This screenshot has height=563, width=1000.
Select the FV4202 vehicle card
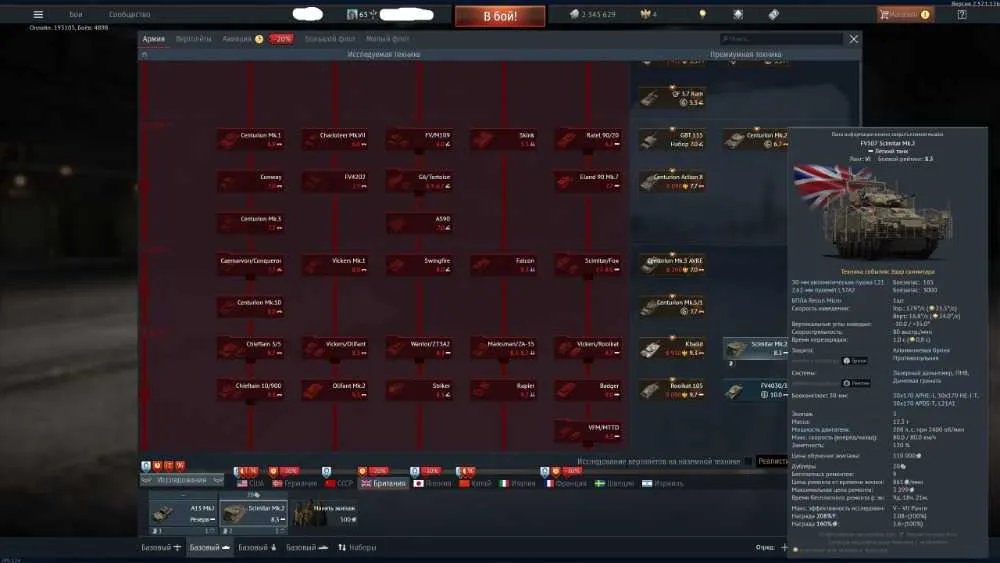point(335,181)
